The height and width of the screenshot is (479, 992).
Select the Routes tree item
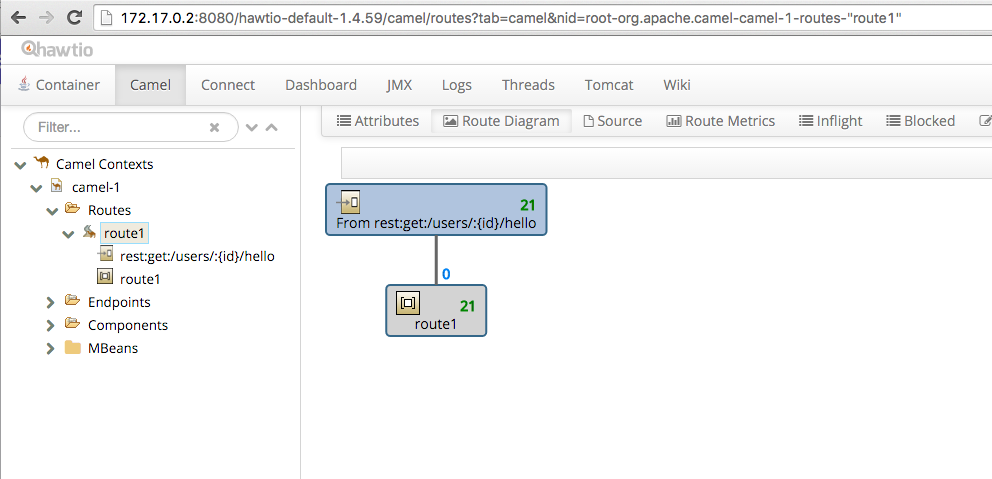(x=109, y=210)
